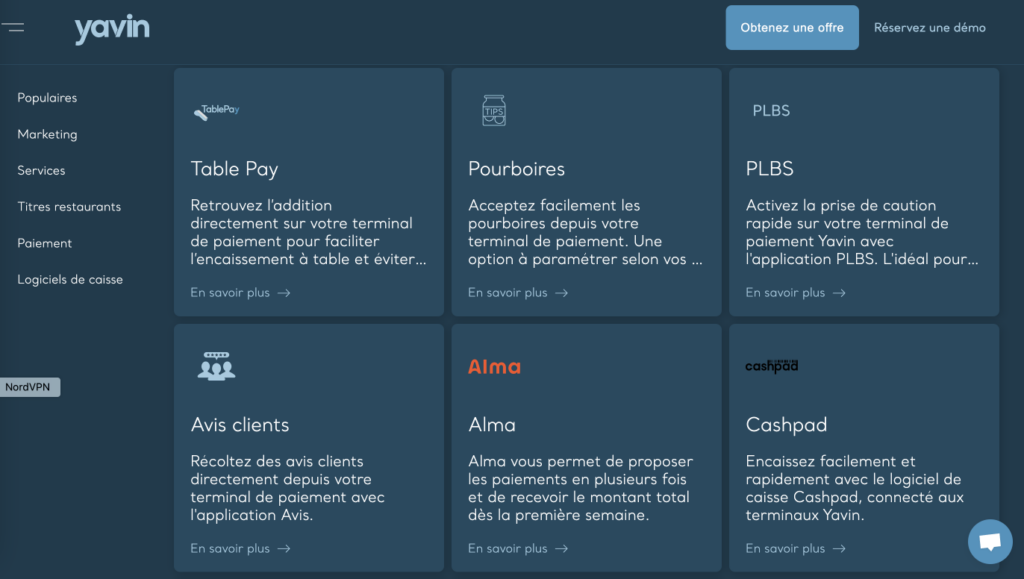The height and width of the screenshot is (579, 1024).
Task: Select Titres restaurants category
Action: pyautogui.click(x=69, y=207)
